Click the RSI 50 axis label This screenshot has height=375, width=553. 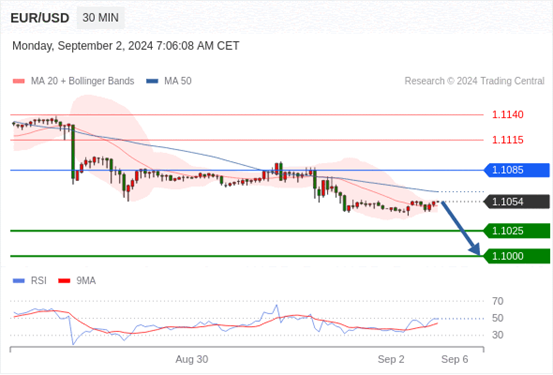pyautogui.click(x=498, y=318)
